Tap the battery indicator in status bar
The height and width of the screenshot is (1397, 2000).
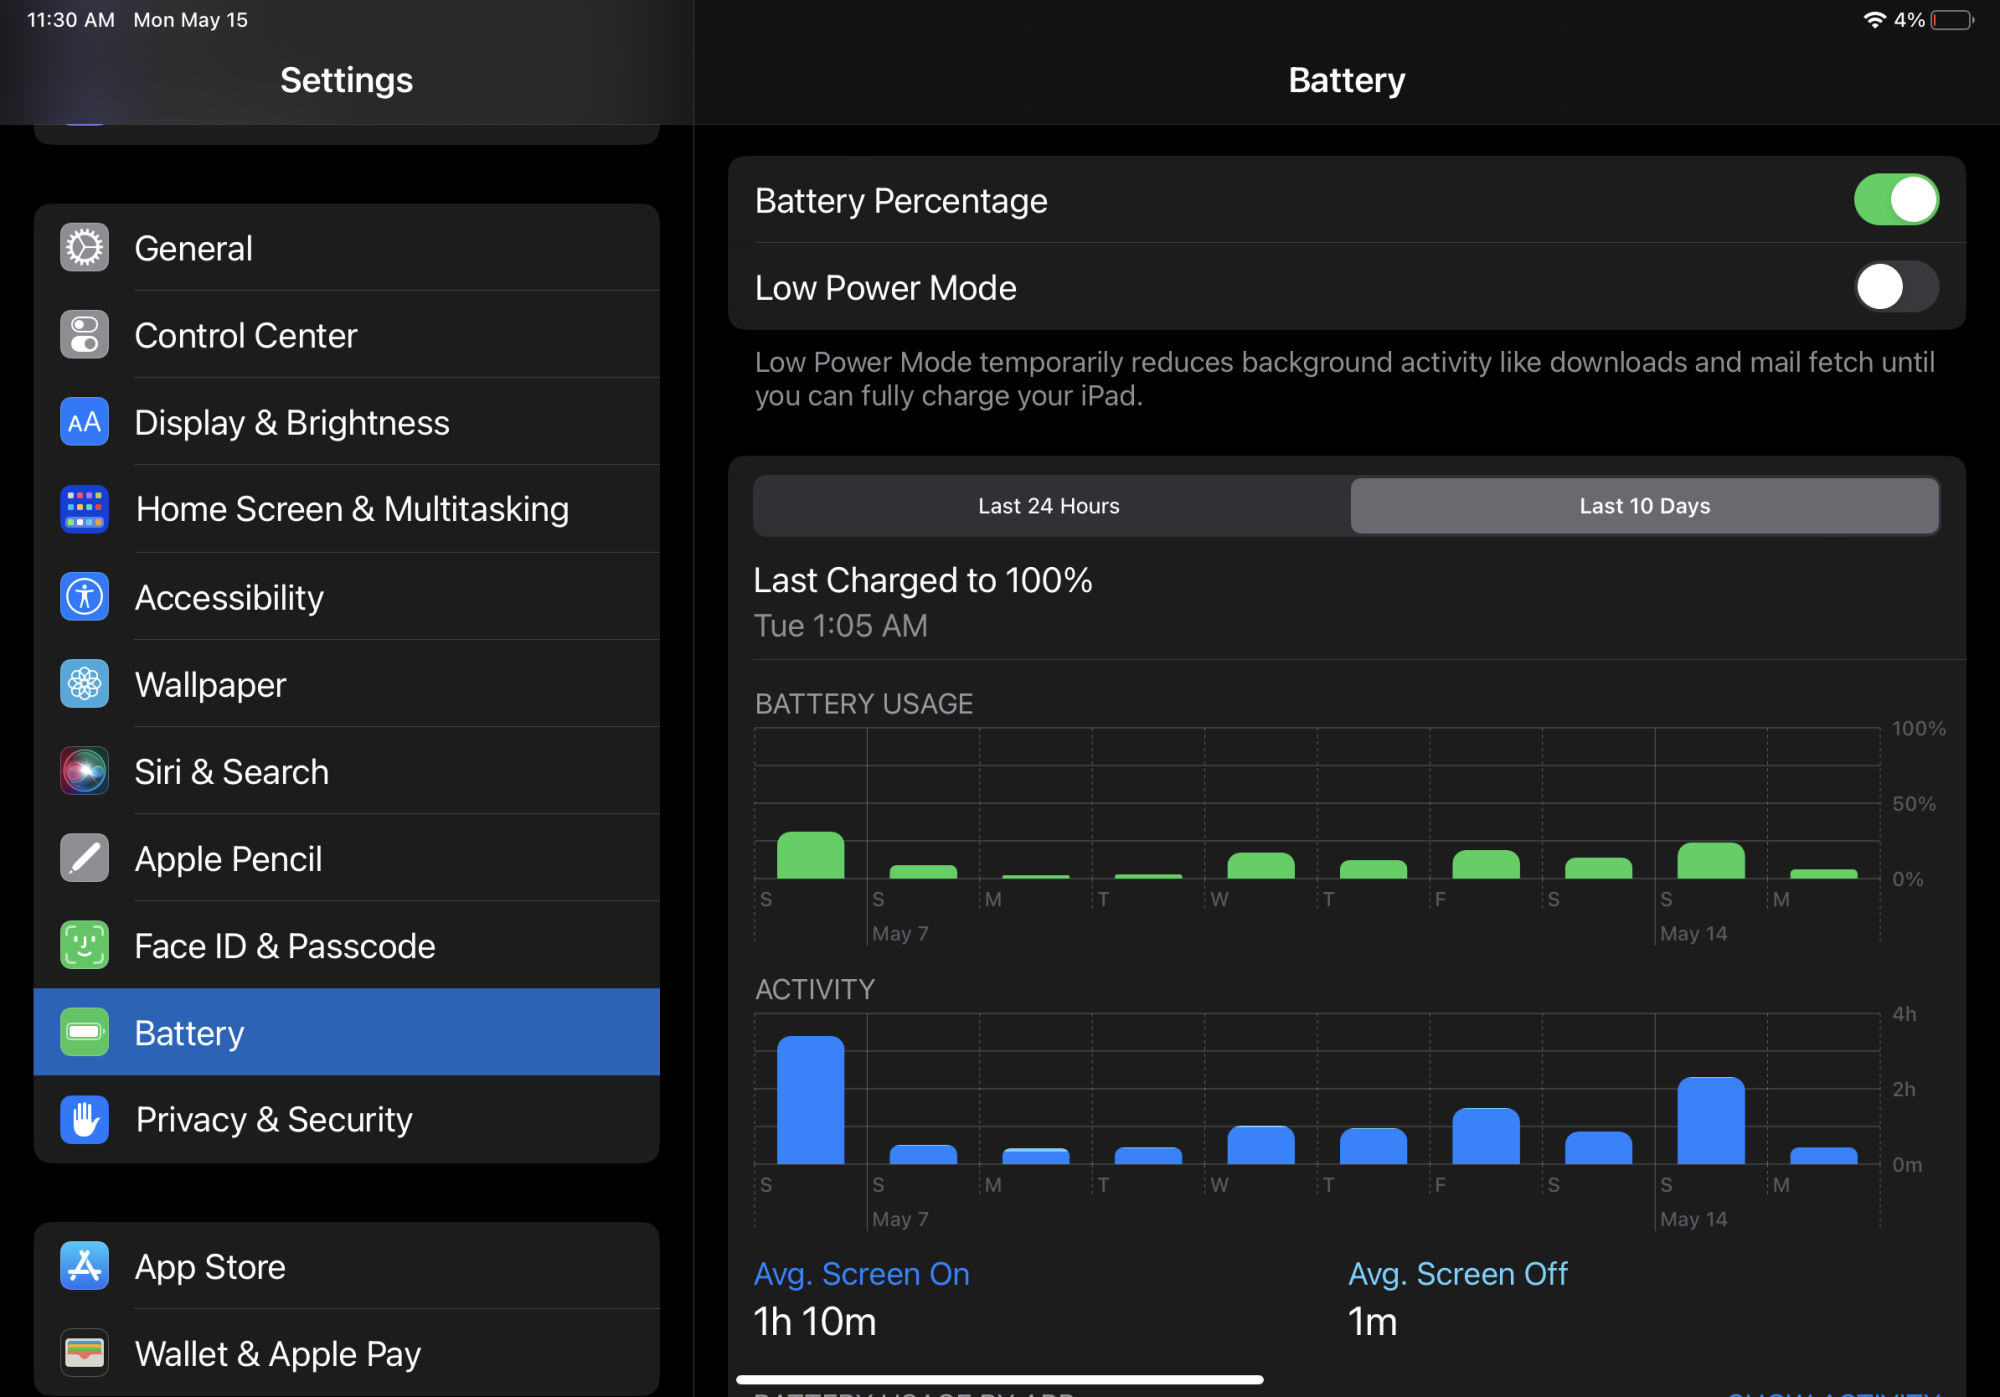(1951, 20)
